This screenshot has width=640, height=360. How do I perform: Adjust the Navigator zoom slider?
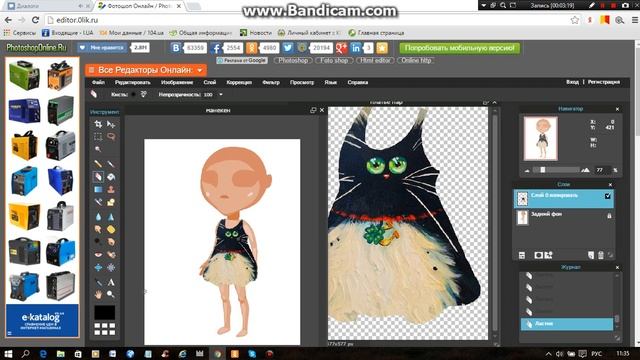pyautogui.click(x=542, y=170)
